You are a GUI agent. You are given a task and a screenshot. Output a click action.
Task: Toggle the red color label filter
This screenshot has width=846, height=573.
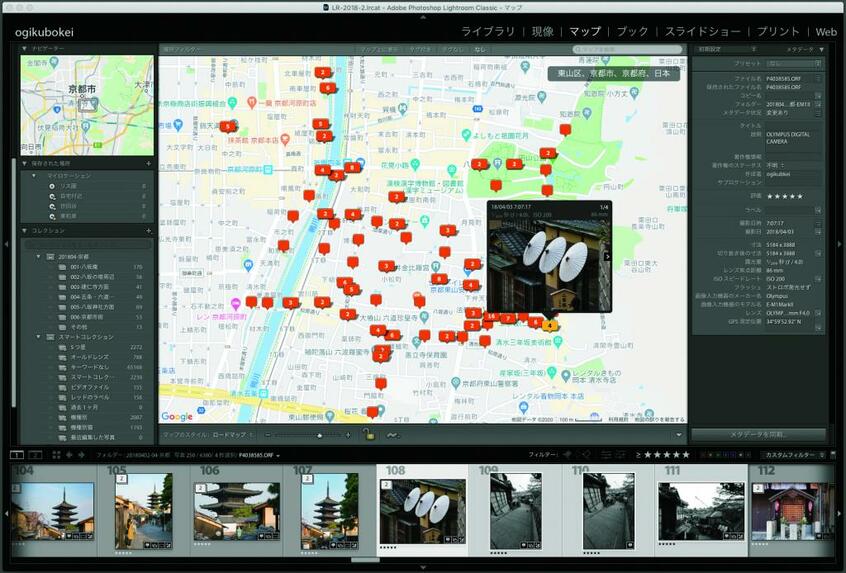click(705, 455)
